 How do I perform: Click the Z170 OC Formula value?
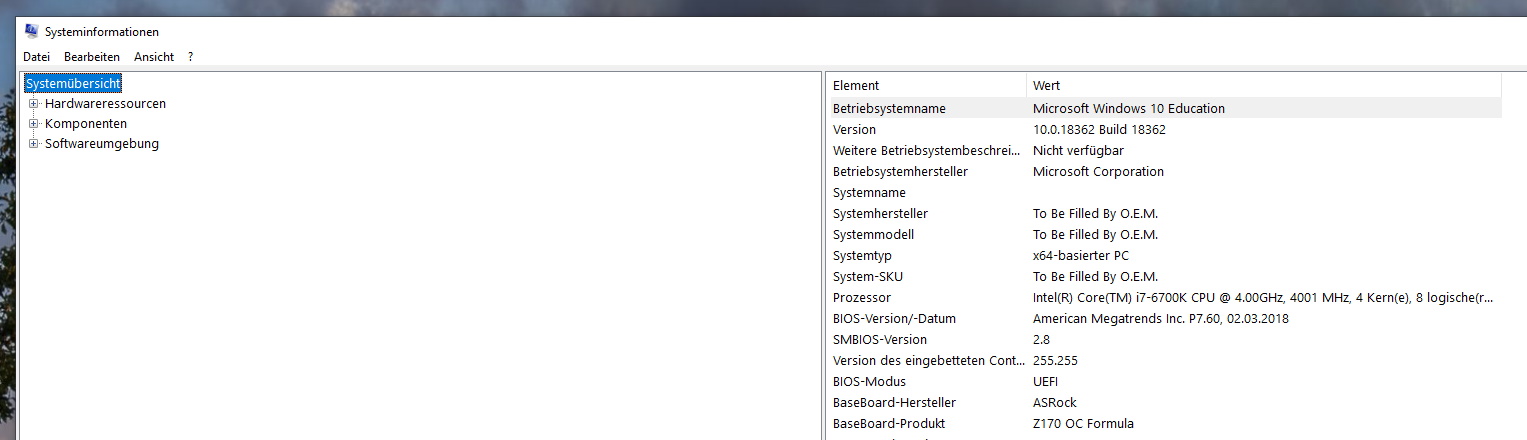1083,423
